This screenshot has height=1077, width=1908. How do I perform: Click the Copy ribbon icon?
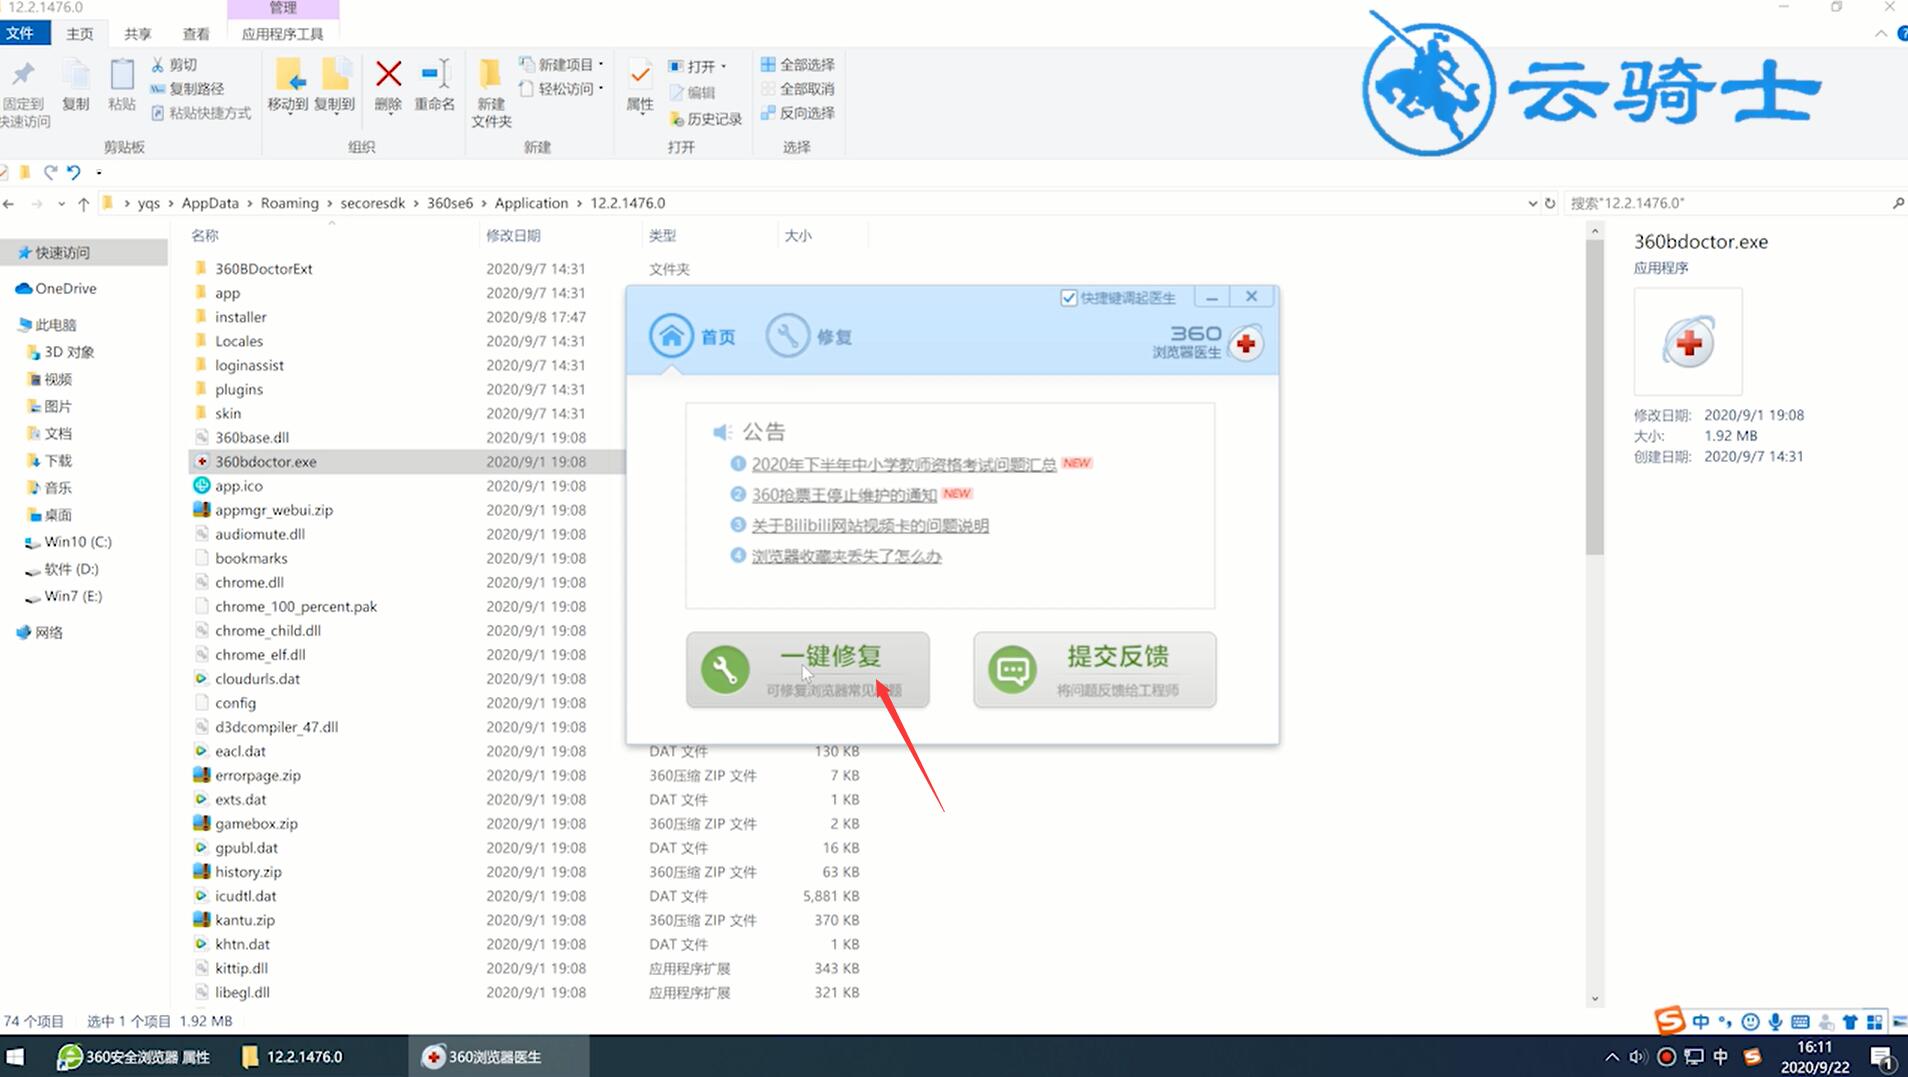(75, 74)
